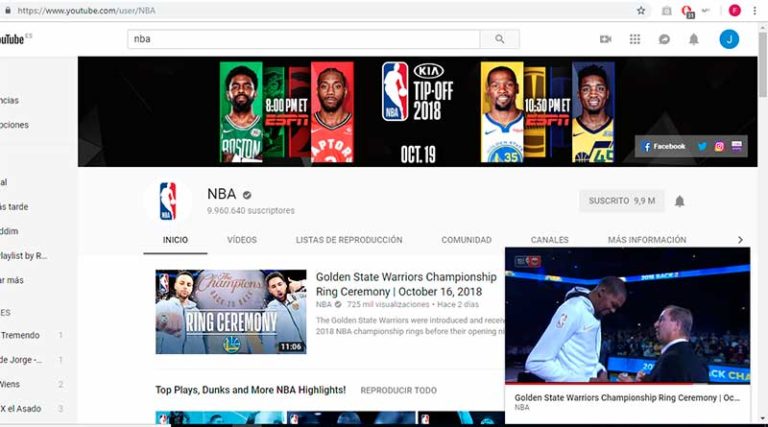Click the browser extension icon with red badge
Image resolution: width=768 pixels, height=427 pixels.
point(687,11)
